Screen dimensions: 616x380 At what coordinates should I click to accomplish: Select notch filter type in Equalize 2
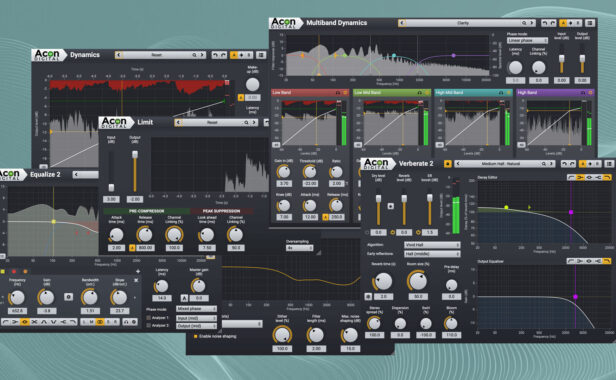(53, 321)
